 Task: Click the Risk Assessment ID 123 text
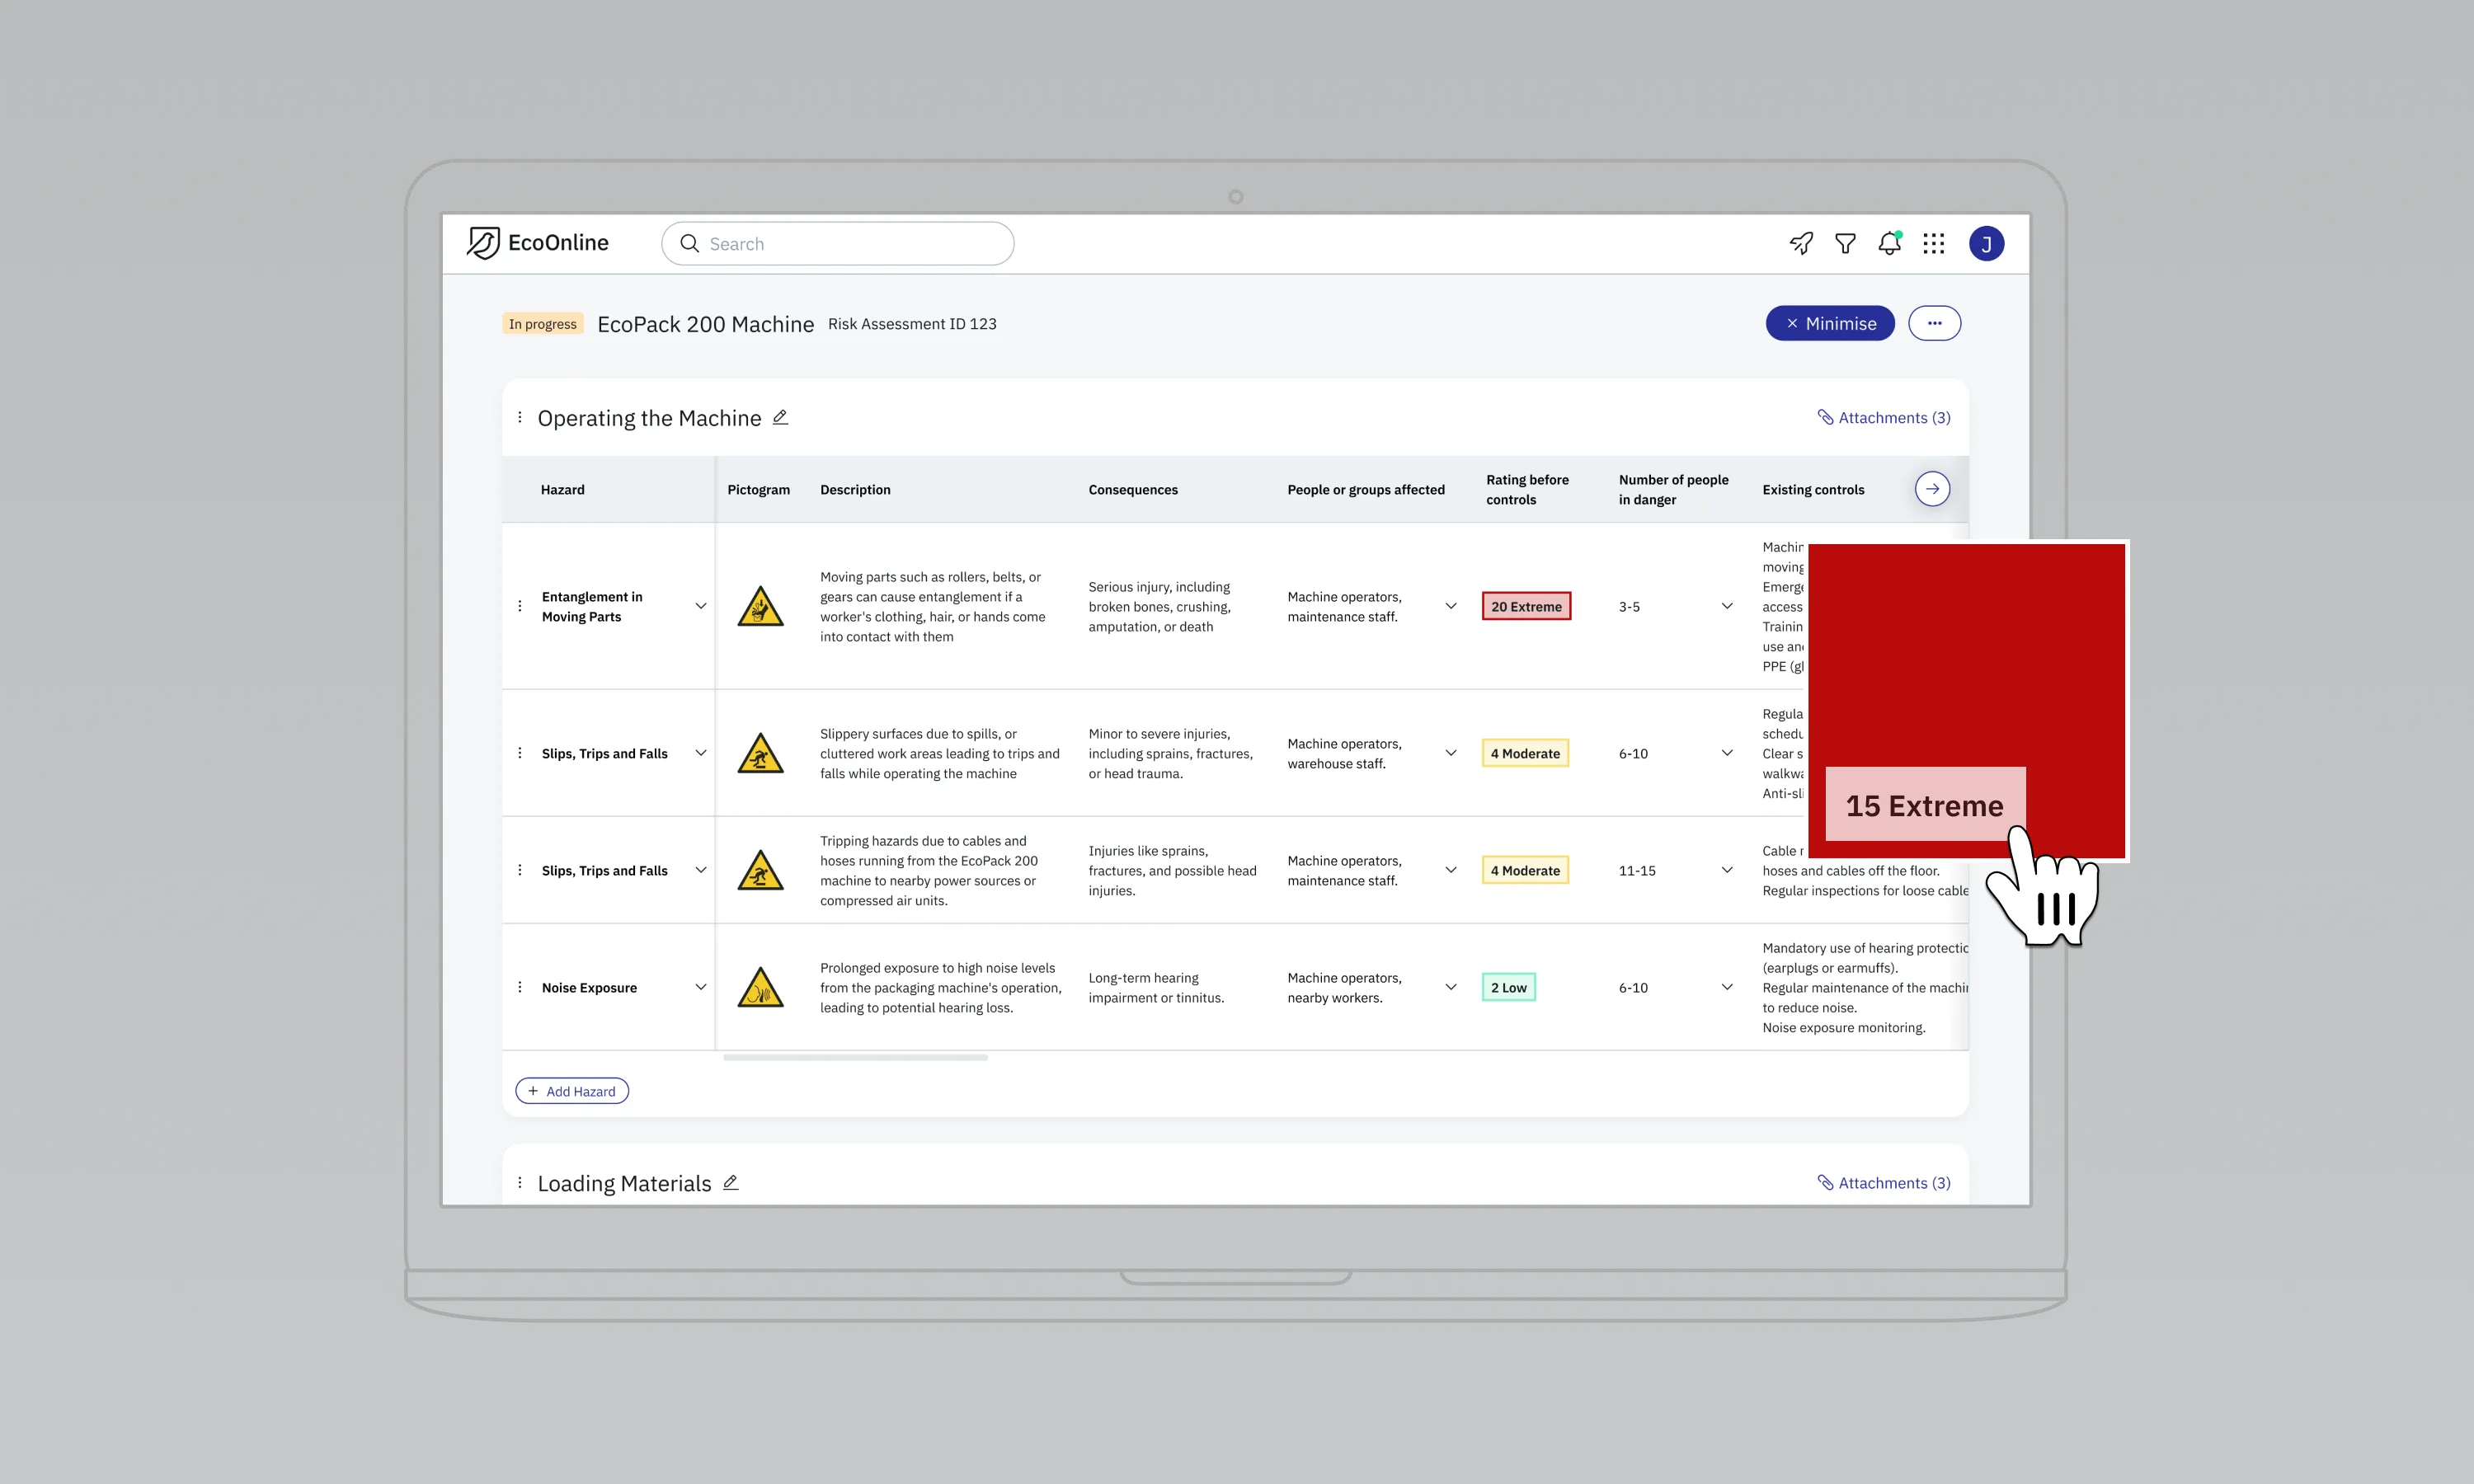[912, 323]
